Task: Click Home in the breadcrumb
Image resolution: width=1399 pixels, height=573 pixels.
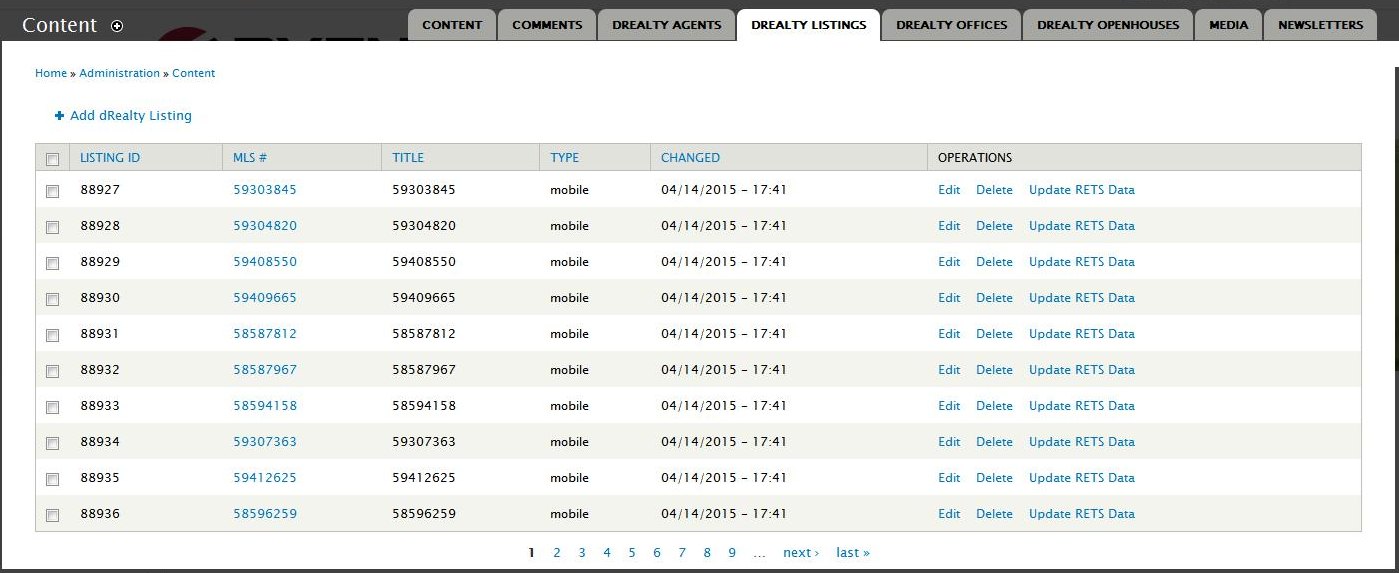Action: 51,73
